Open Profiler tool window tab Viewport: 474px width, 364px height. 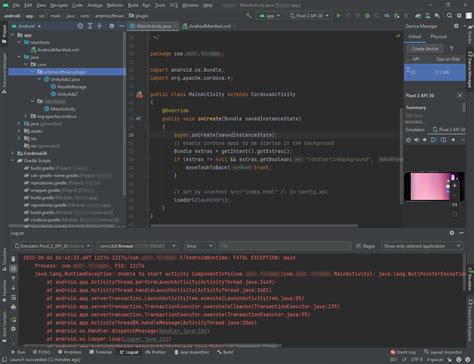[155, 352]
